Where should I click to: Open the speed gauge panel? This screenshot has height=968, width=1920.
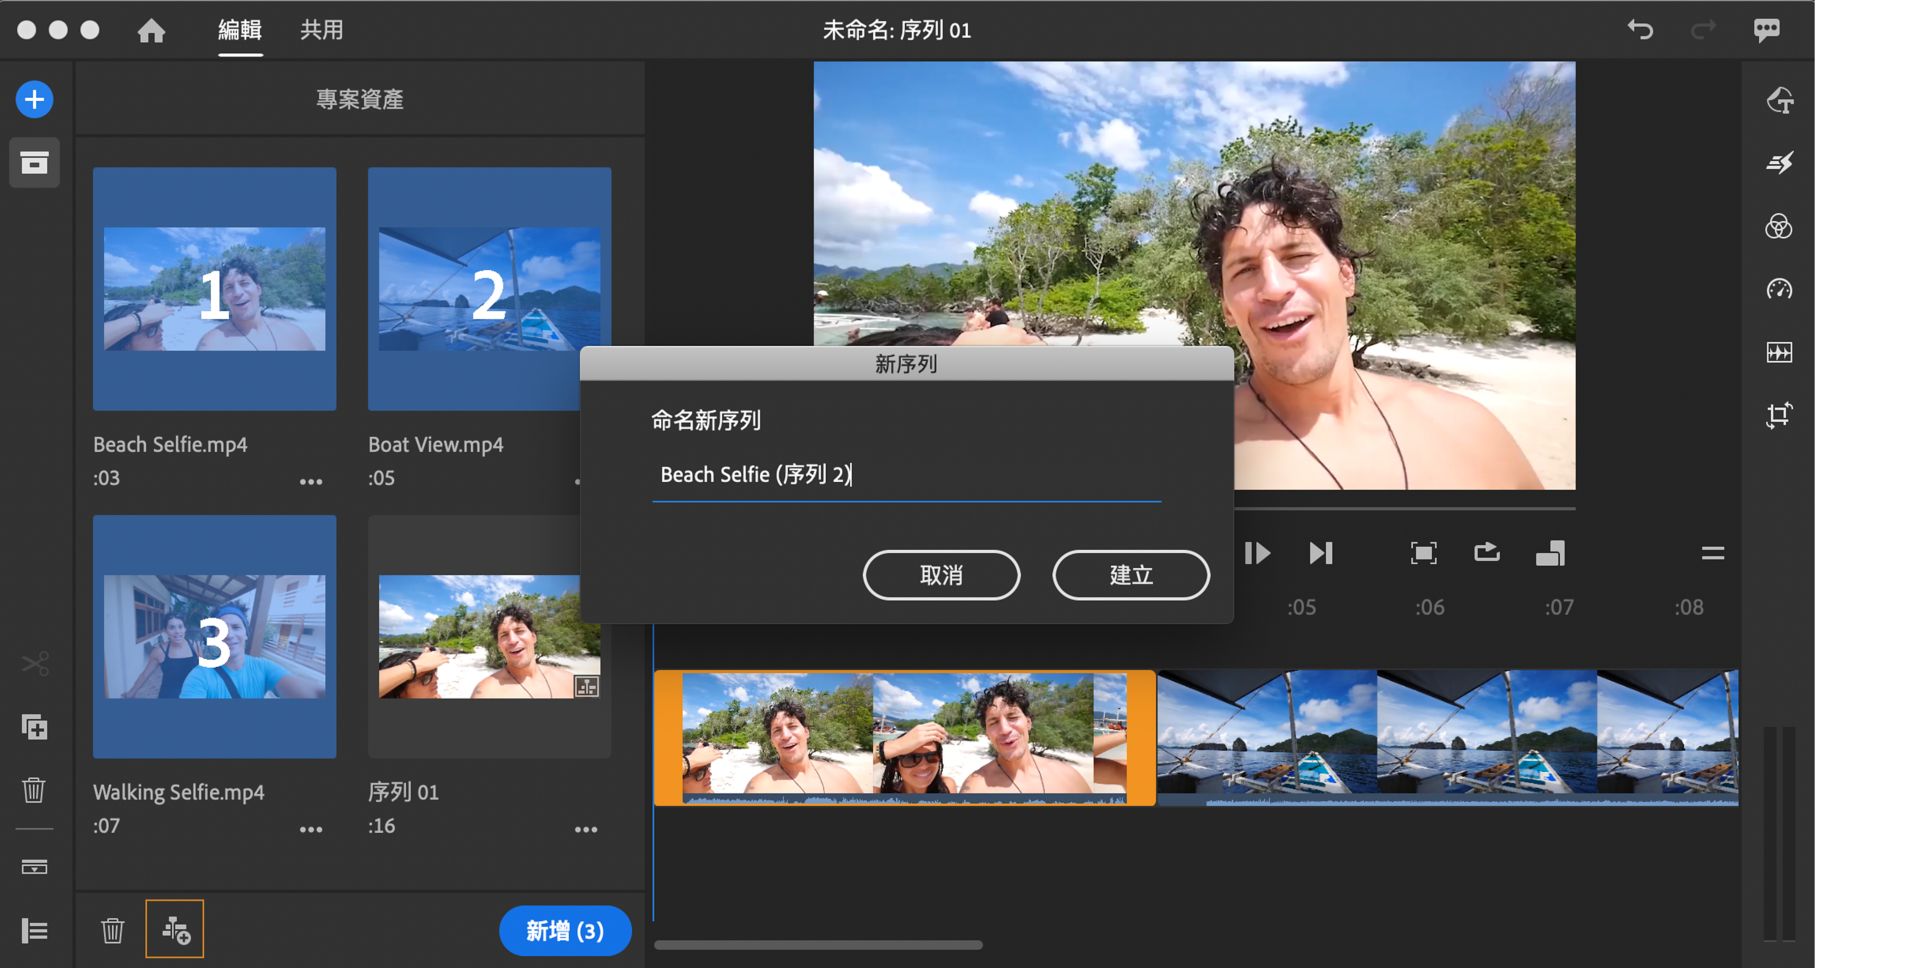tap(1778, 290)
